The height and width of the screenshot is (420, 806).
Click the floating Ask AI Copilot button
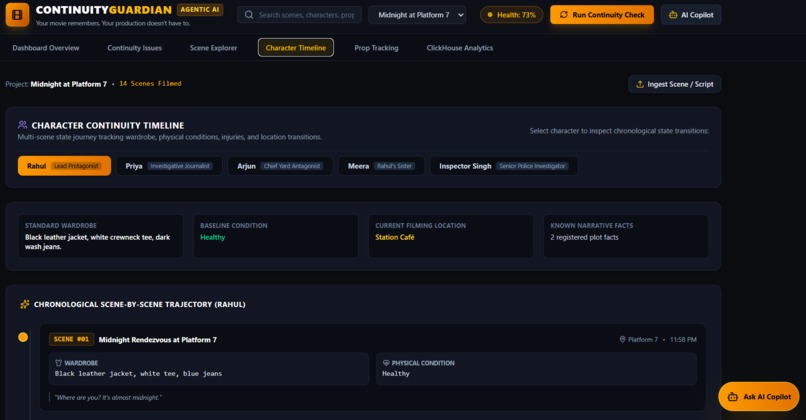click(759, 397)
